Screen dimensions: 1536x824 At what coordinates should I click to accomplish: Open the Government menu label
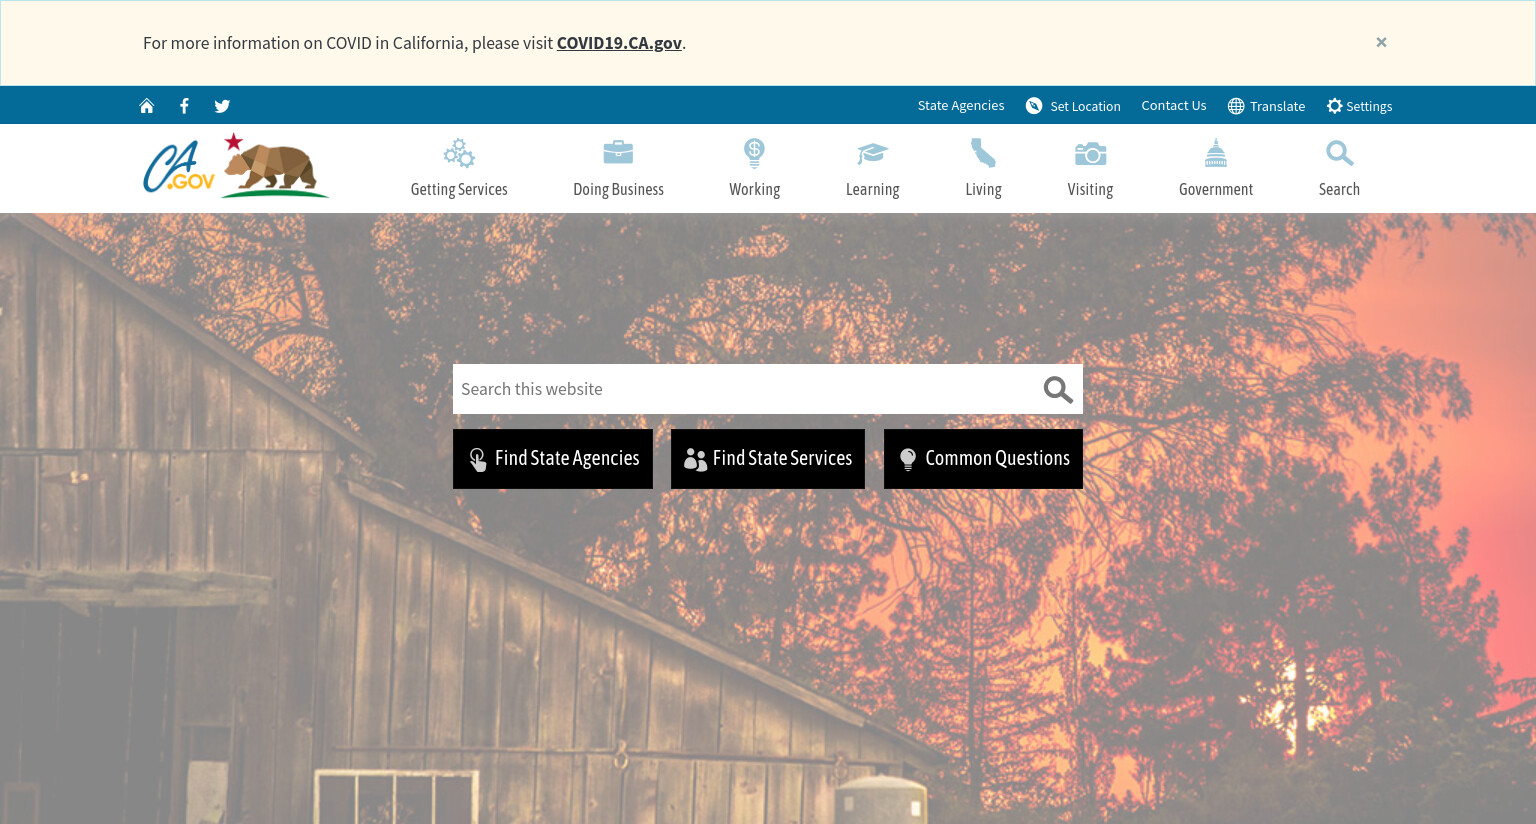1215,189
